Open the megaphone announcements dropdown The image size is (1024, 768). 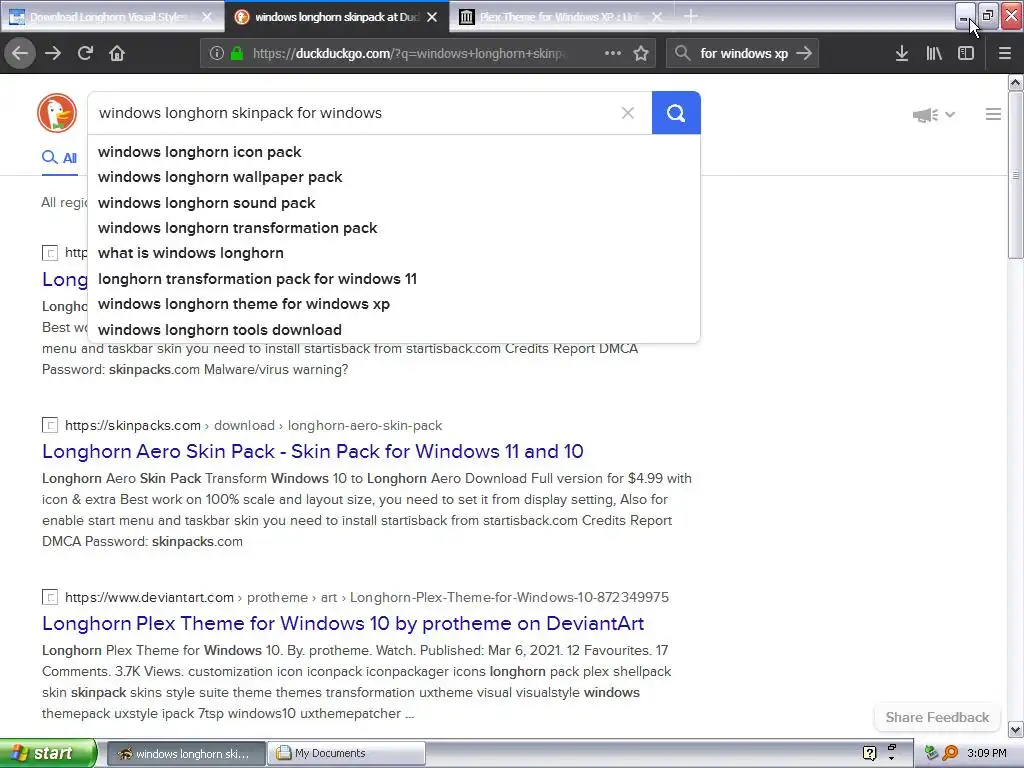(934, 115)
